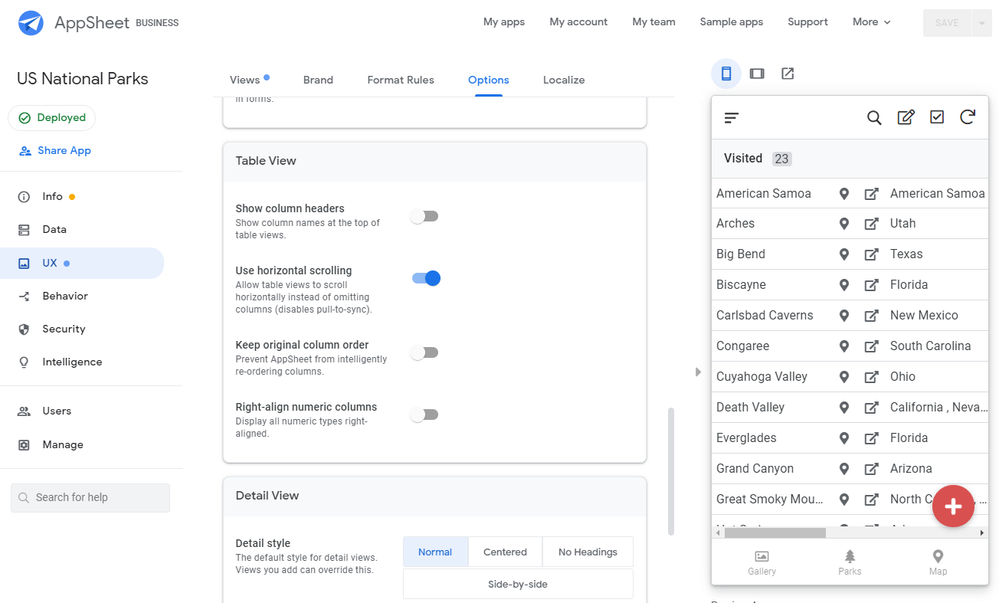Click the sync refresh icon in preview
Screen dimensions: 999x603
tap(967, 117)
